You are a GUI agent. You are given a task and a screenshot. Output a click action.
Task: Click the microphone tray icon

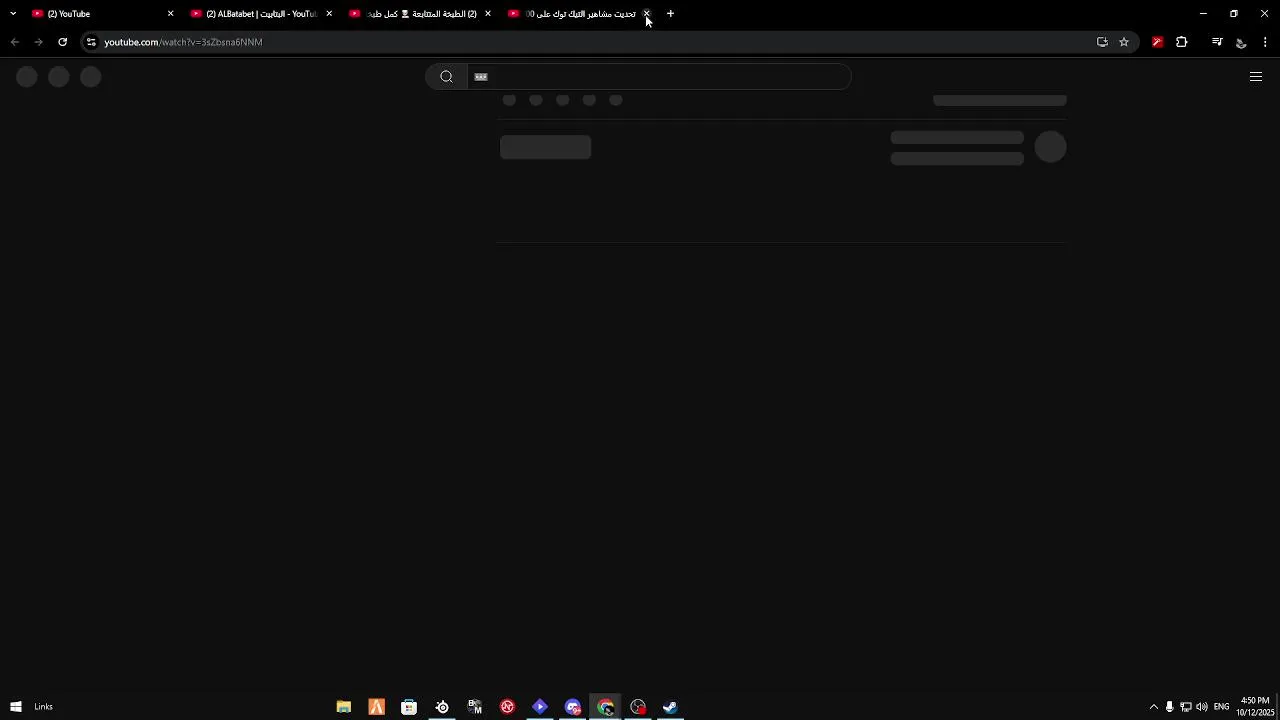1170,707
